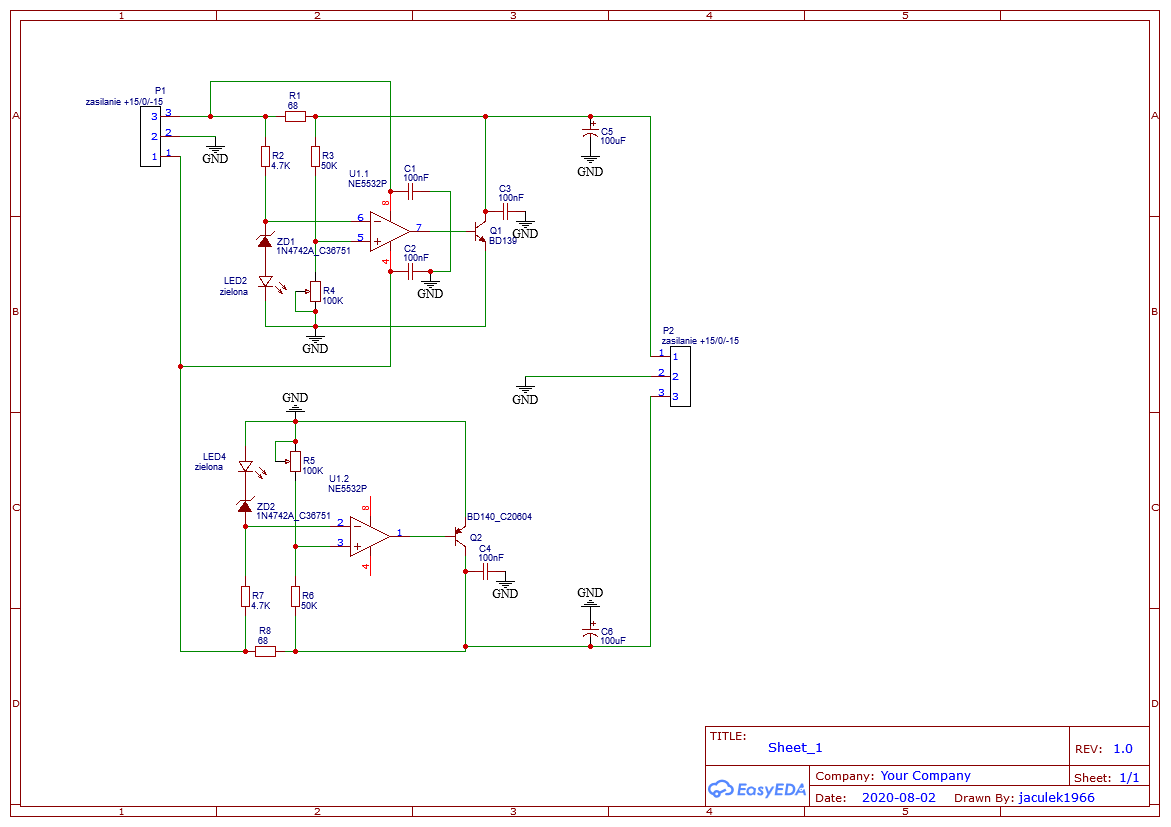Click the P2 output connector symbol
This screenshot has width=1171, height=827.
click(x=680, y=376)
